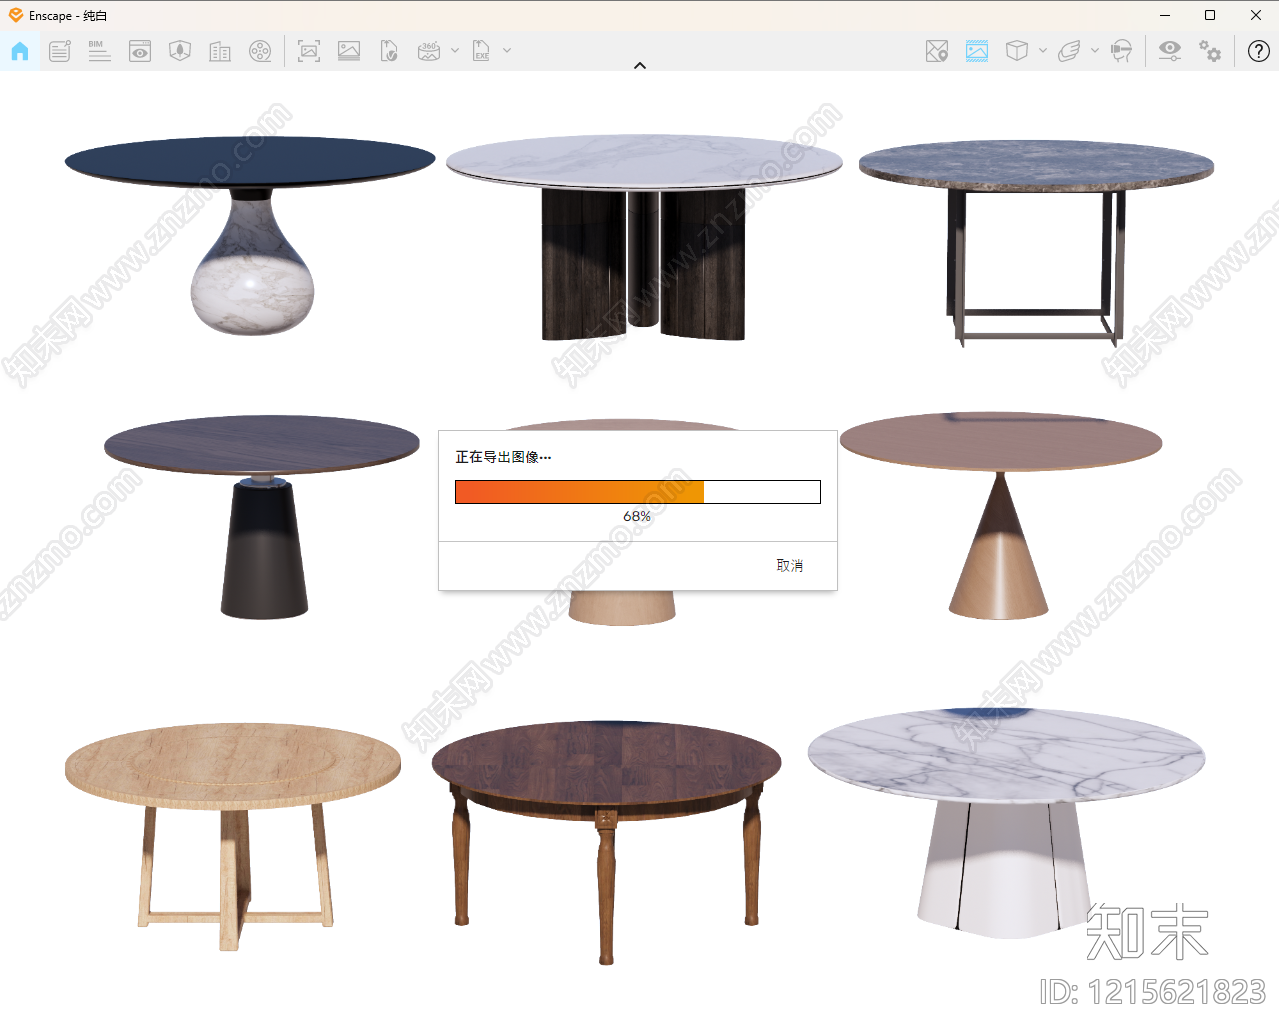Screen dimensions: 1279x1031
Task: Open the Site Context tool
Action: coord(180,51)
